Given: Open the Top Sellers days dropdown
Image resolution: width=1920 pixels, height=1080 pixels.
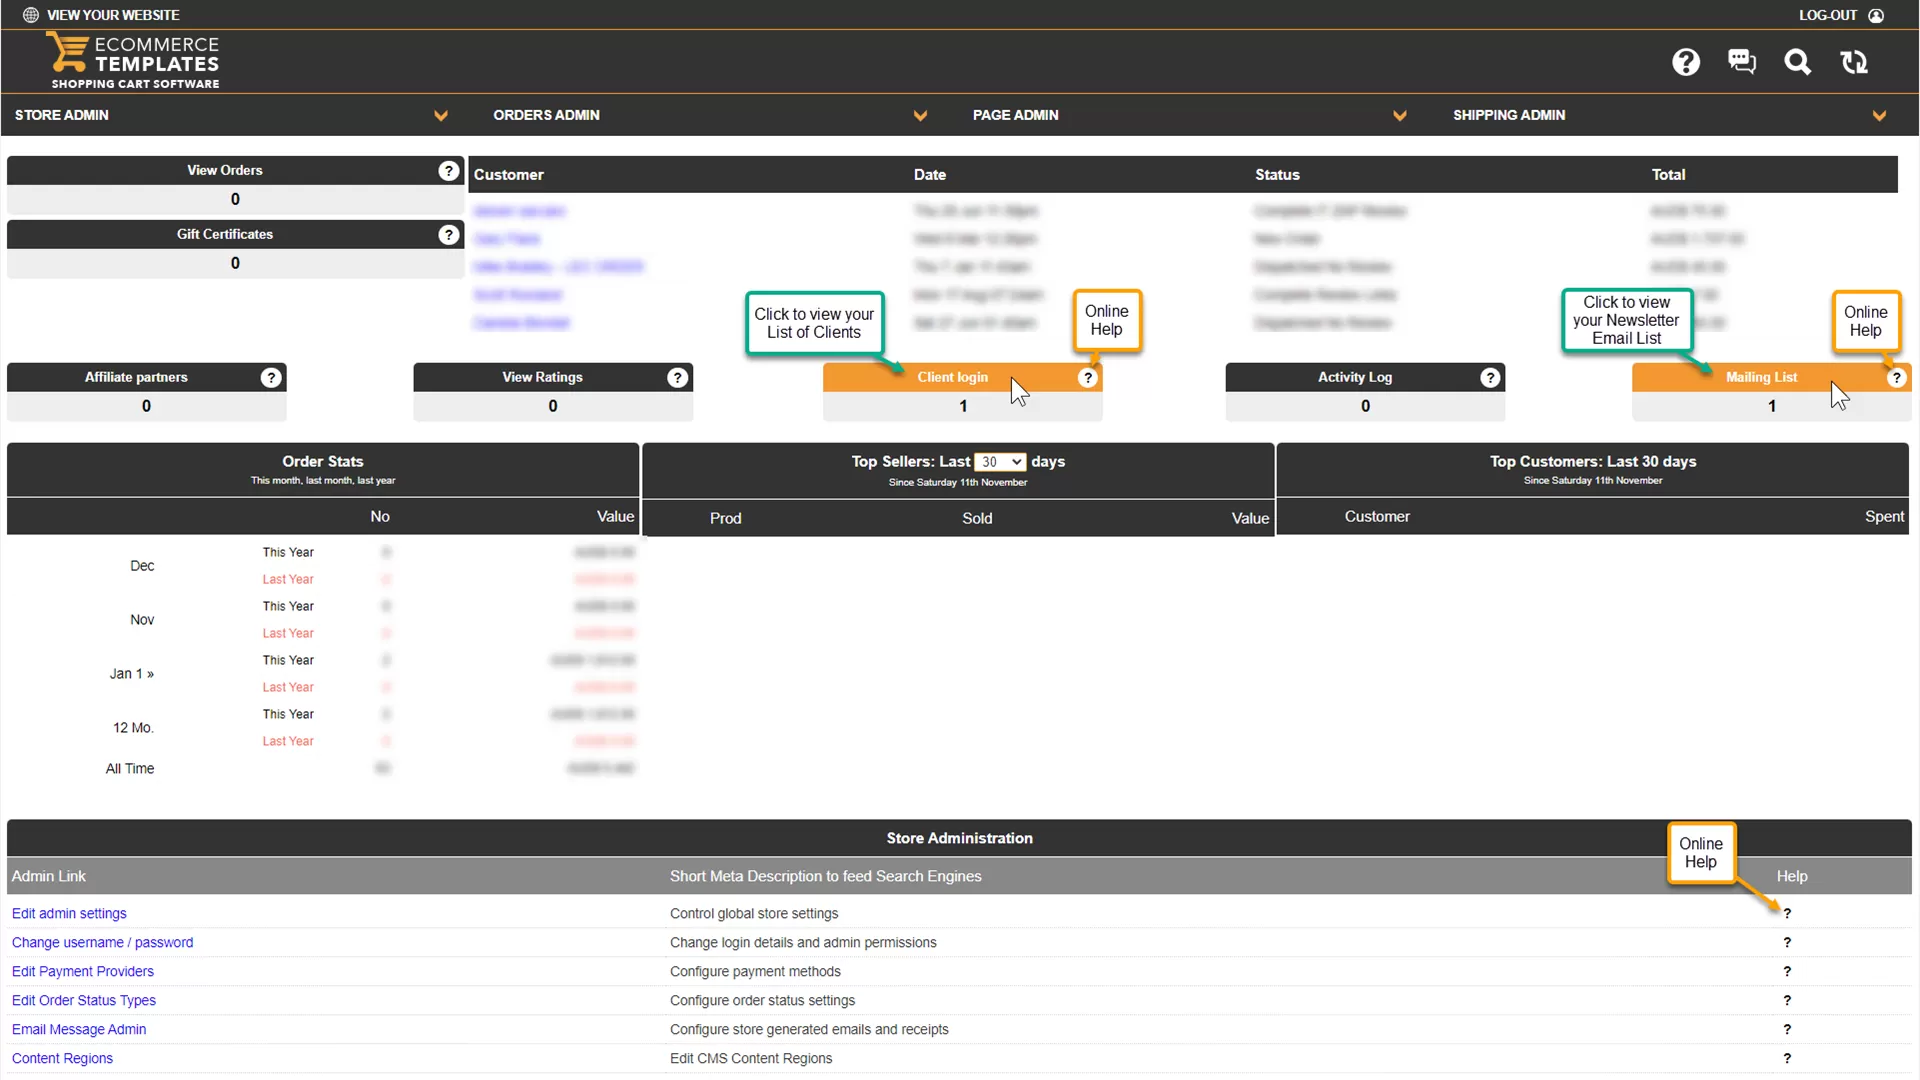Looking at the screenshot, I should [1000, 462].
